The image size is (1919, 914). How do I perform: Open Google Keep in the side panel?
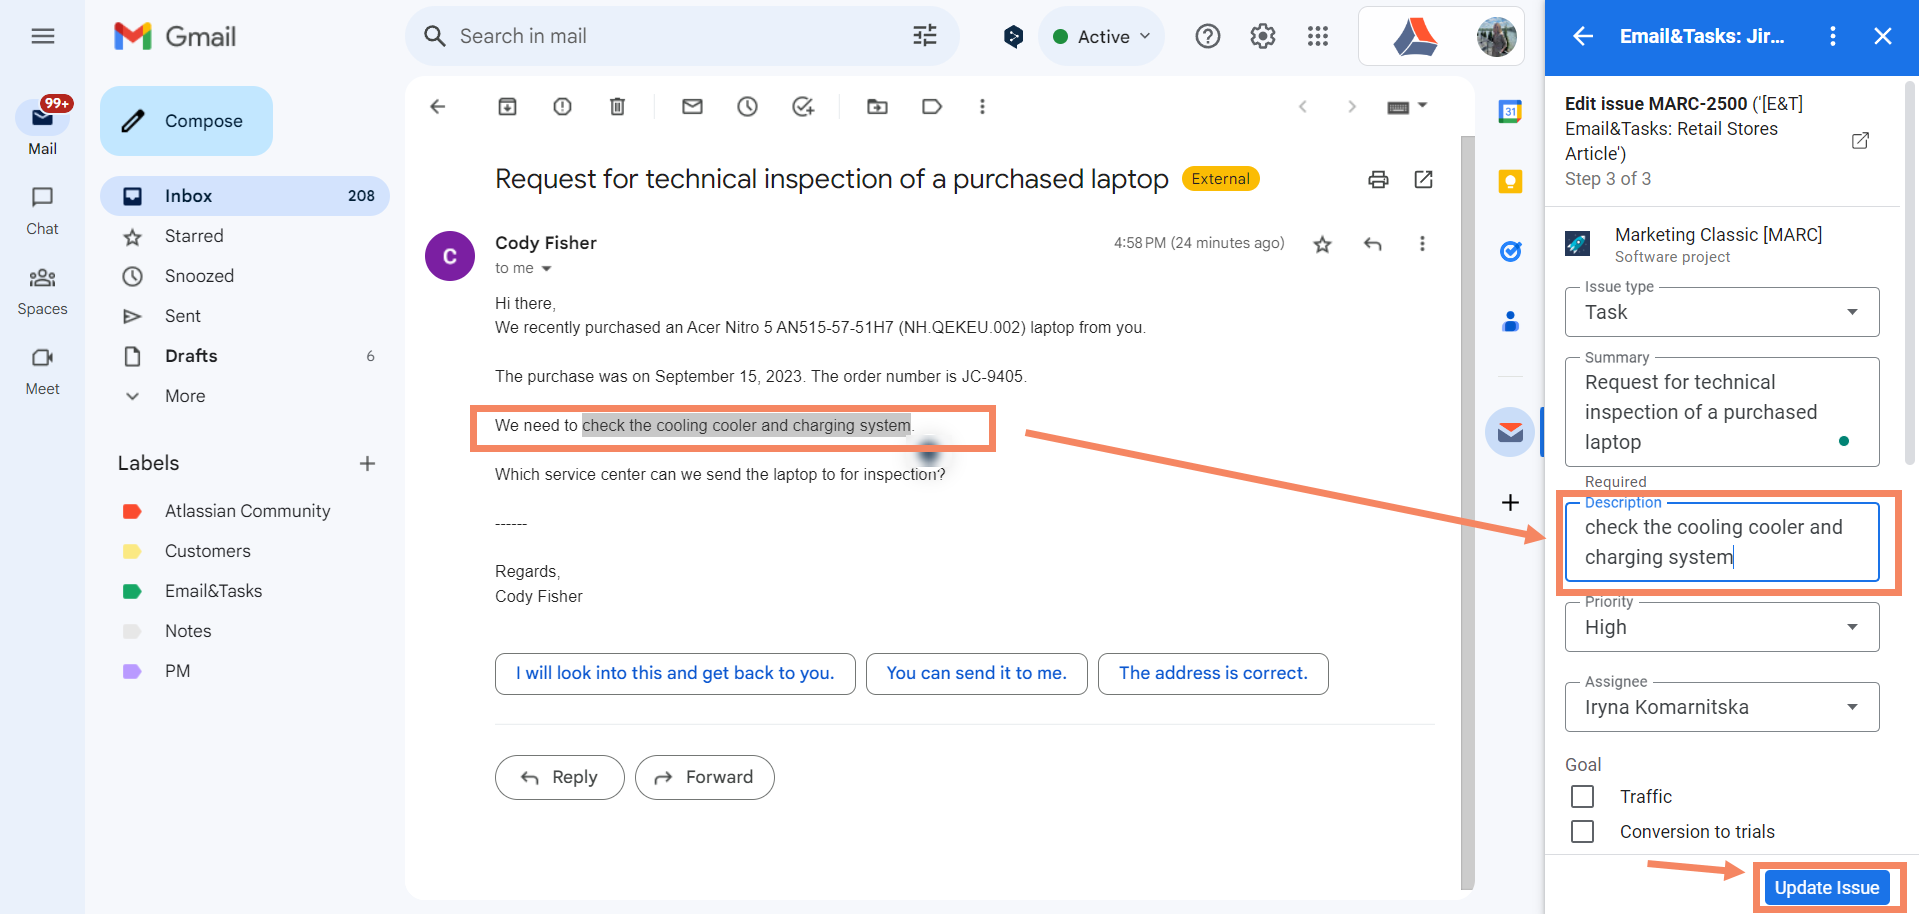pos(1510,181)
